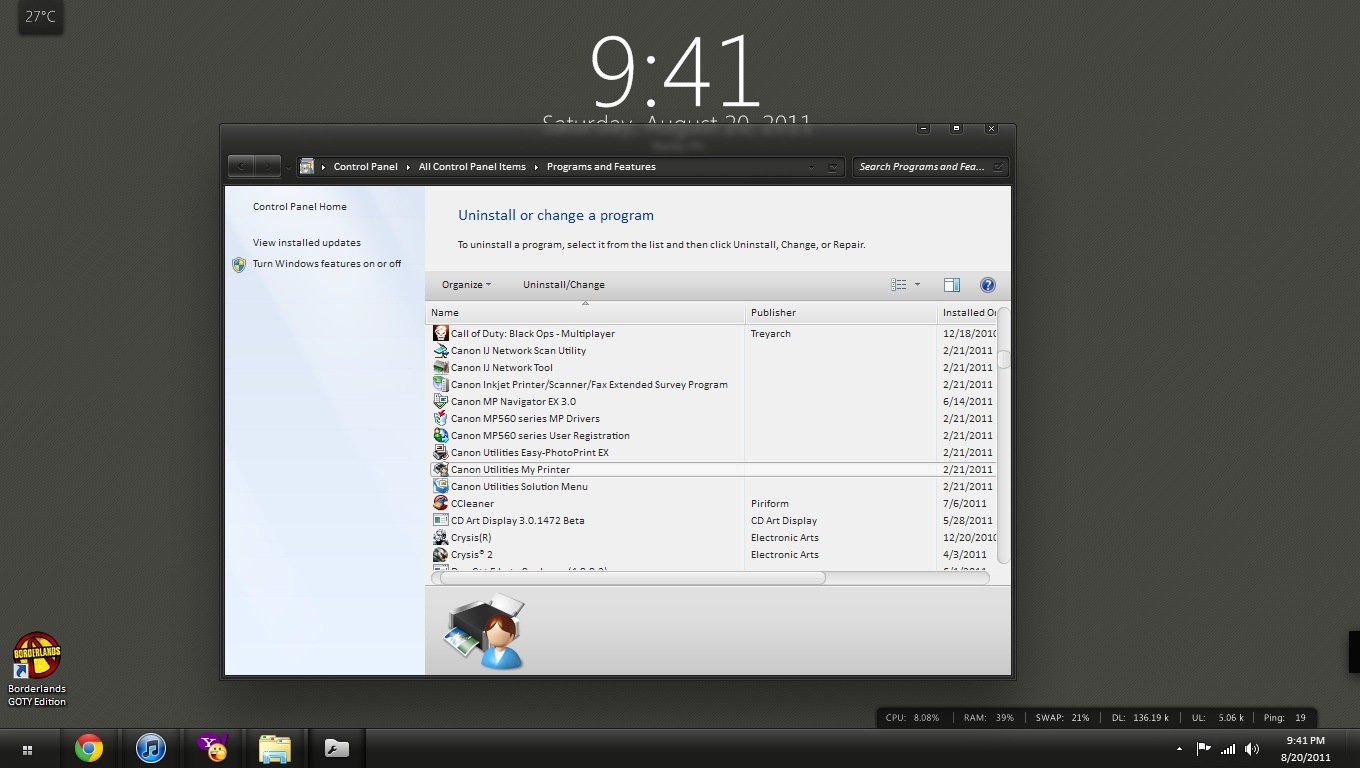Click the Start button on the taskbar
Screen dimensions: 1360x768
pos(27,749)
